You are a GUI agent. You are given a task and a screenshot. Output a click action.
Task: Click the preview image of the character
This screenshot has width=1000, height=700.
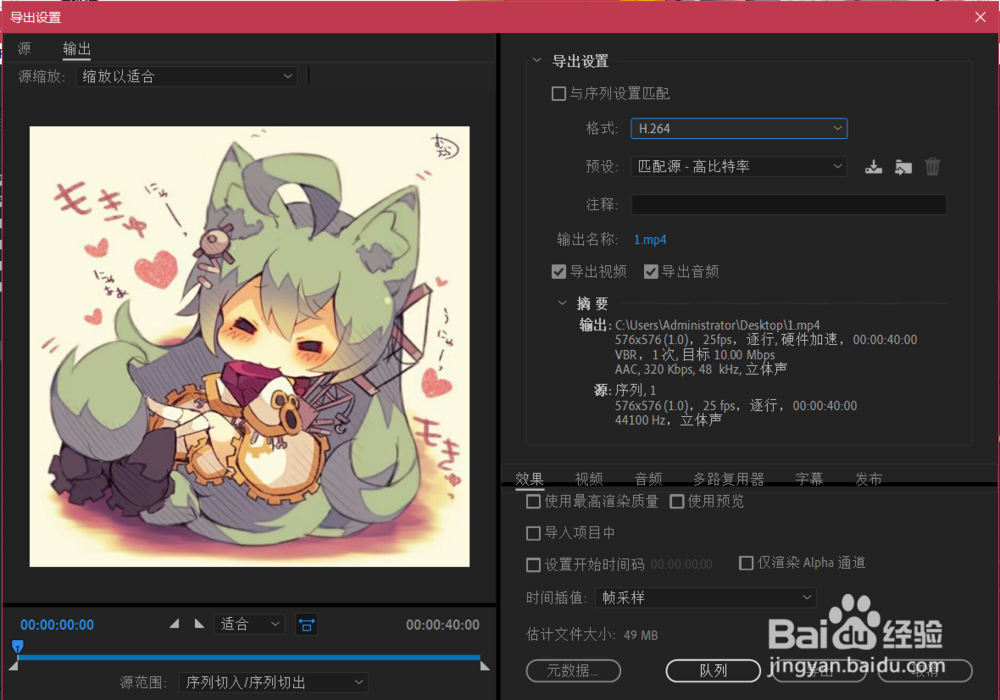pos(249,346)
